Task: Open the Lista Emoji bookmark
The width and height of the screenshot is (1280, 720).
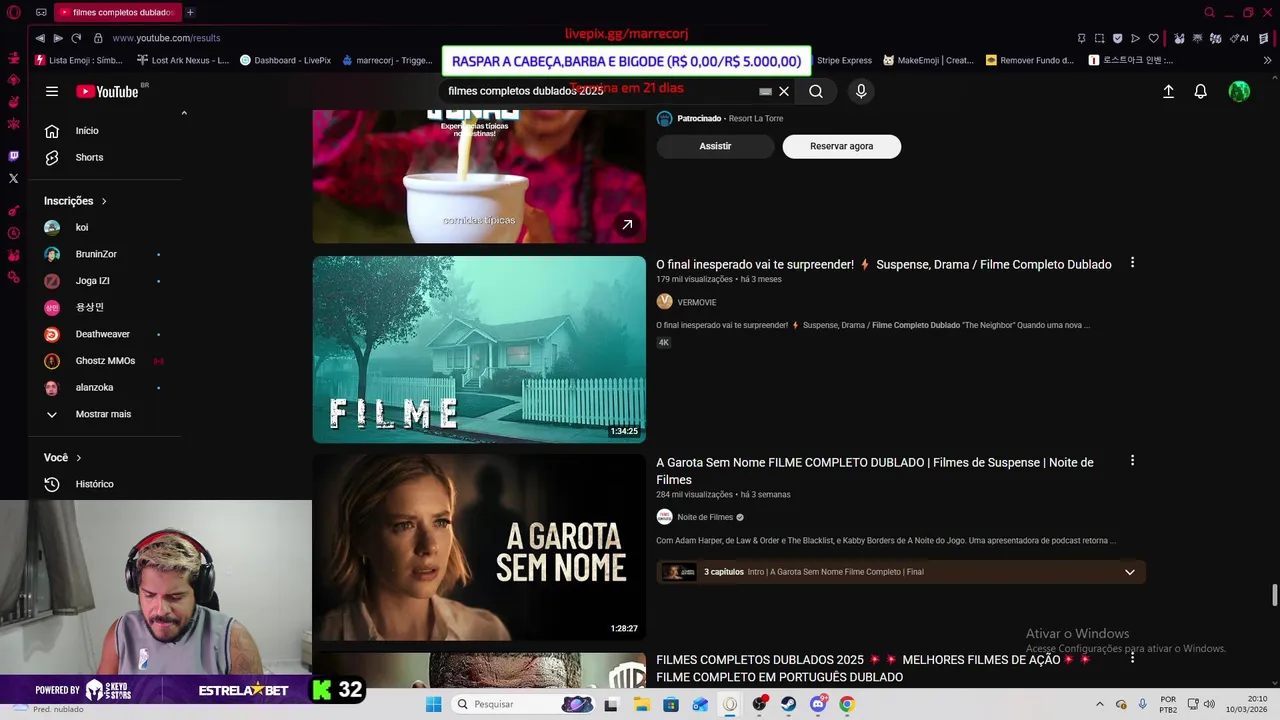Action: 78,60
